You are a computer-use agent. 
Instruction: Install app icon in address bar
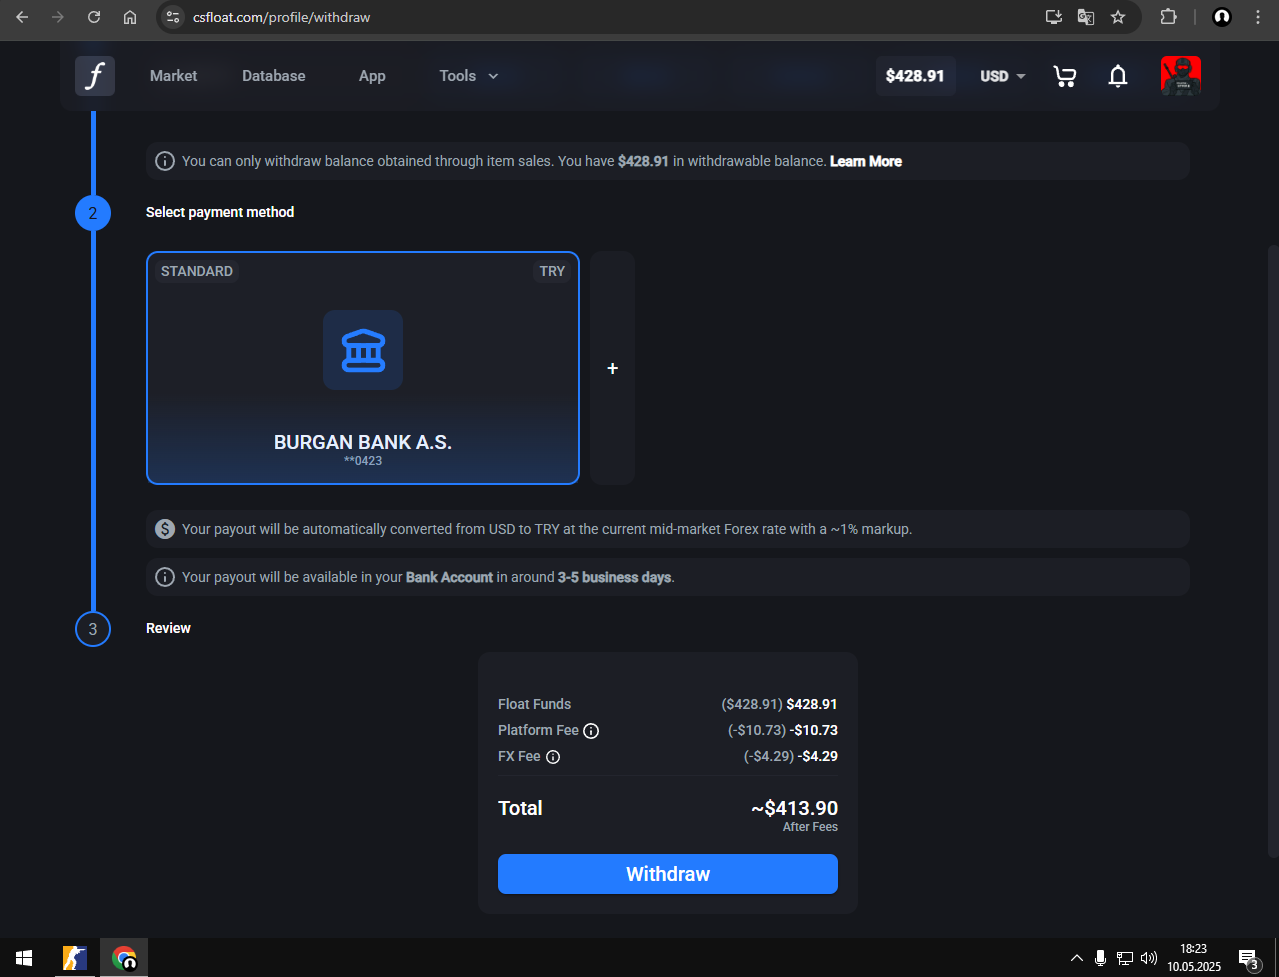tap(1053, 17)
